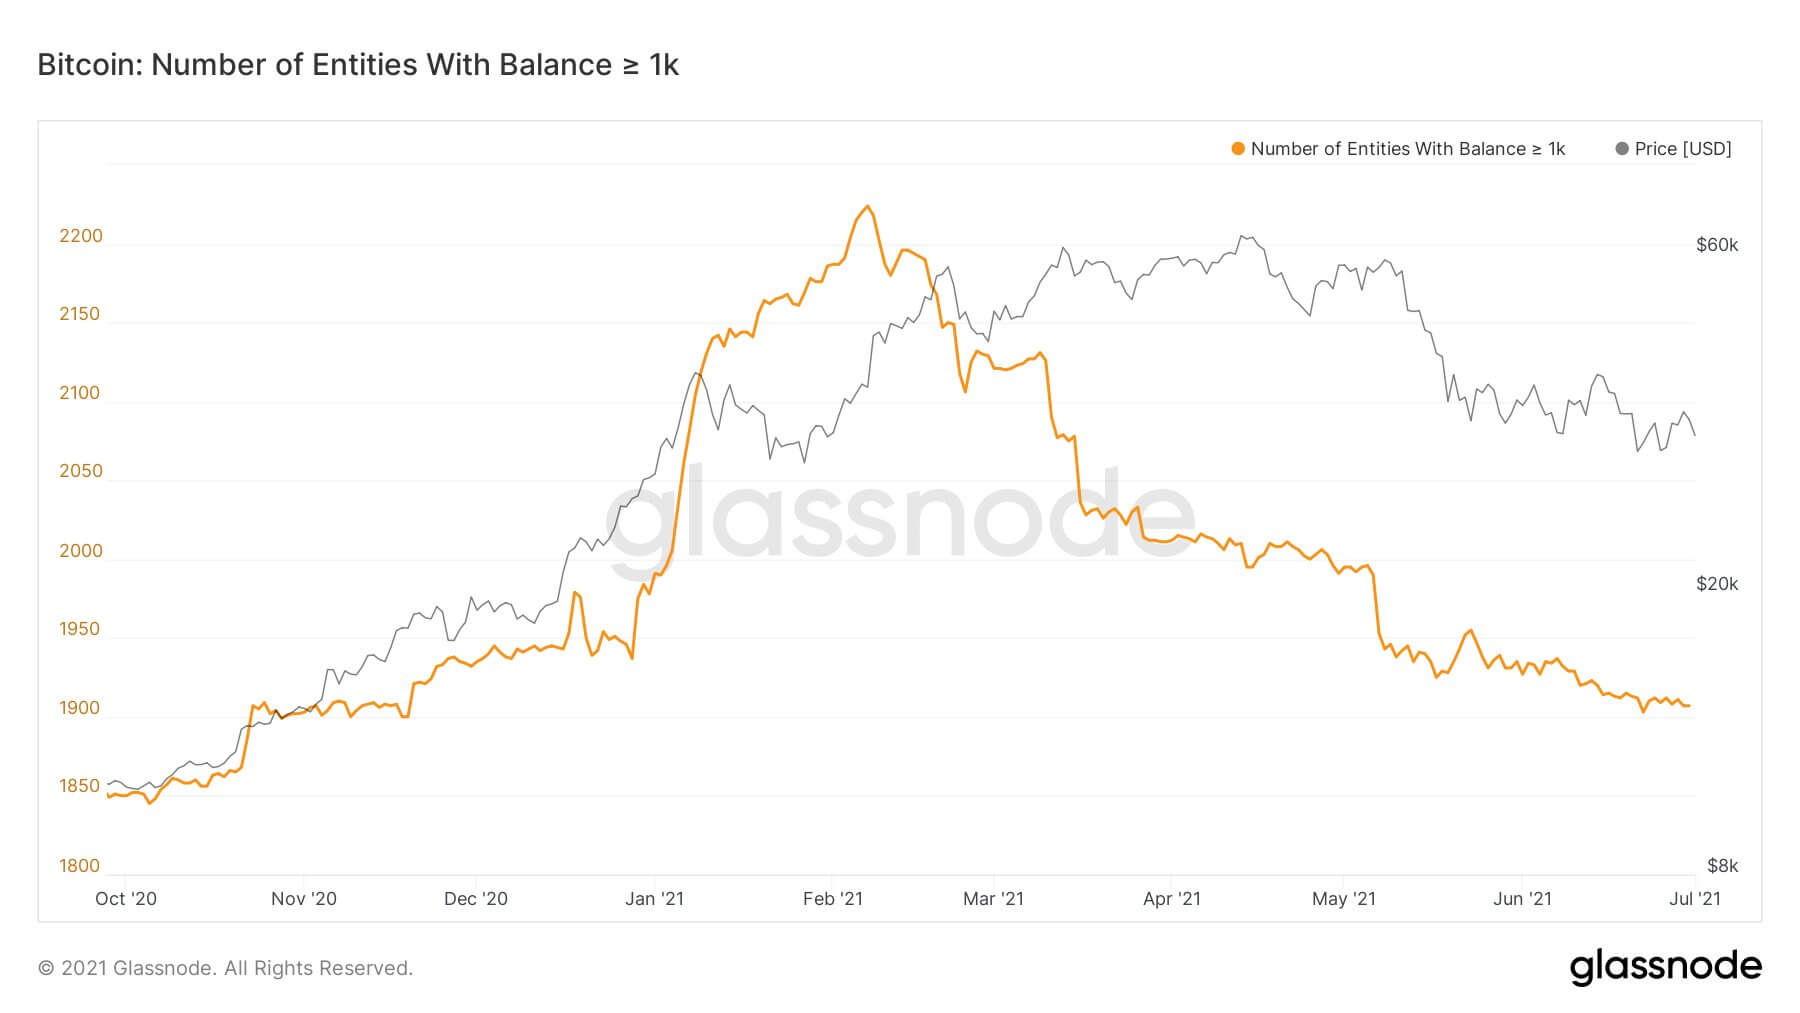Click the chart title Bitcoin: Number of Entities
This screenshot has width=1800, height=1013.
(358, 65)
